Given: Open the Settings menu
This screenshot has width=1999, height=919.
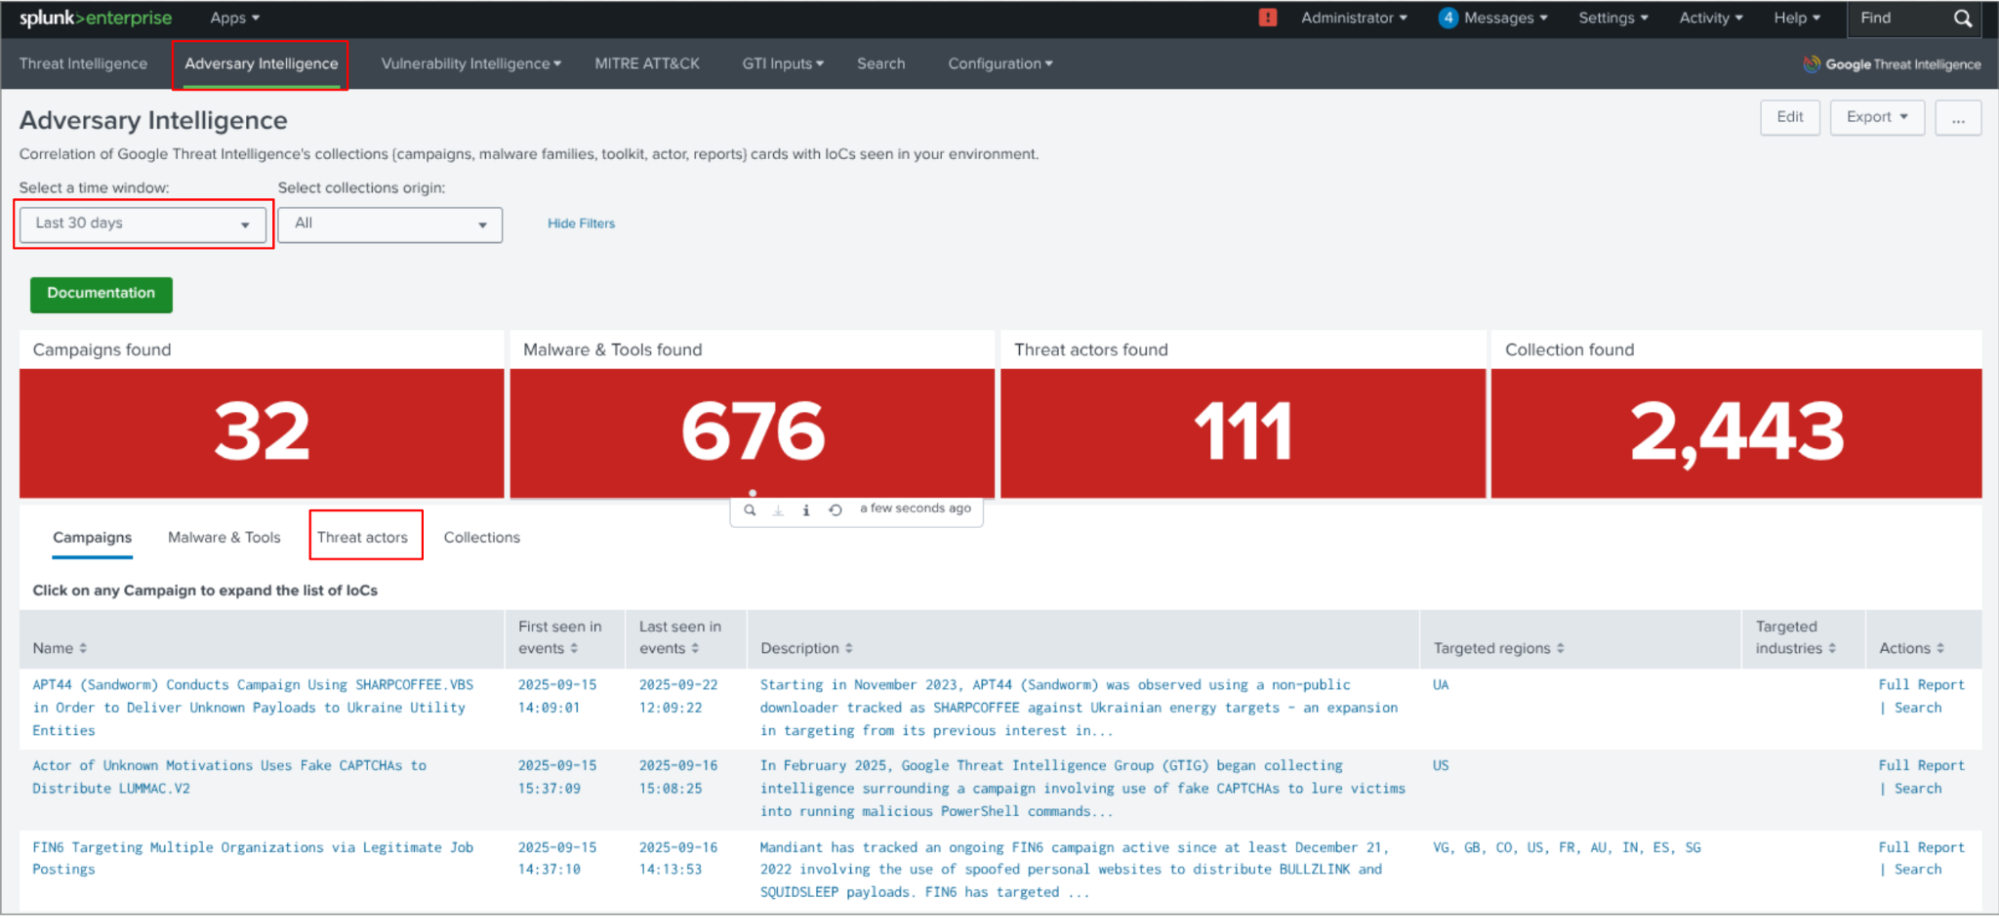Looking at the screenshot, I should (x=1613, y=18).
